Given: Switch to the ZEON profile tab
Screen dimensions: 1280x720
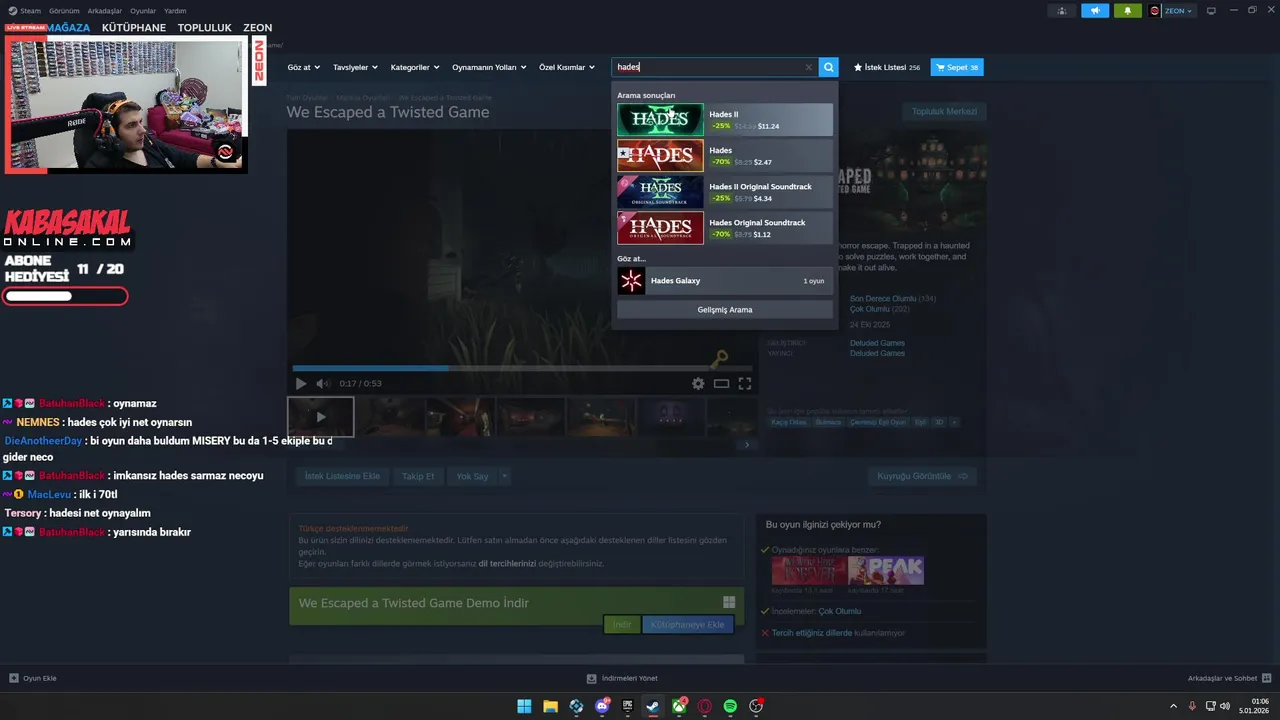Looking at the screenshot, I should point(257,28).
